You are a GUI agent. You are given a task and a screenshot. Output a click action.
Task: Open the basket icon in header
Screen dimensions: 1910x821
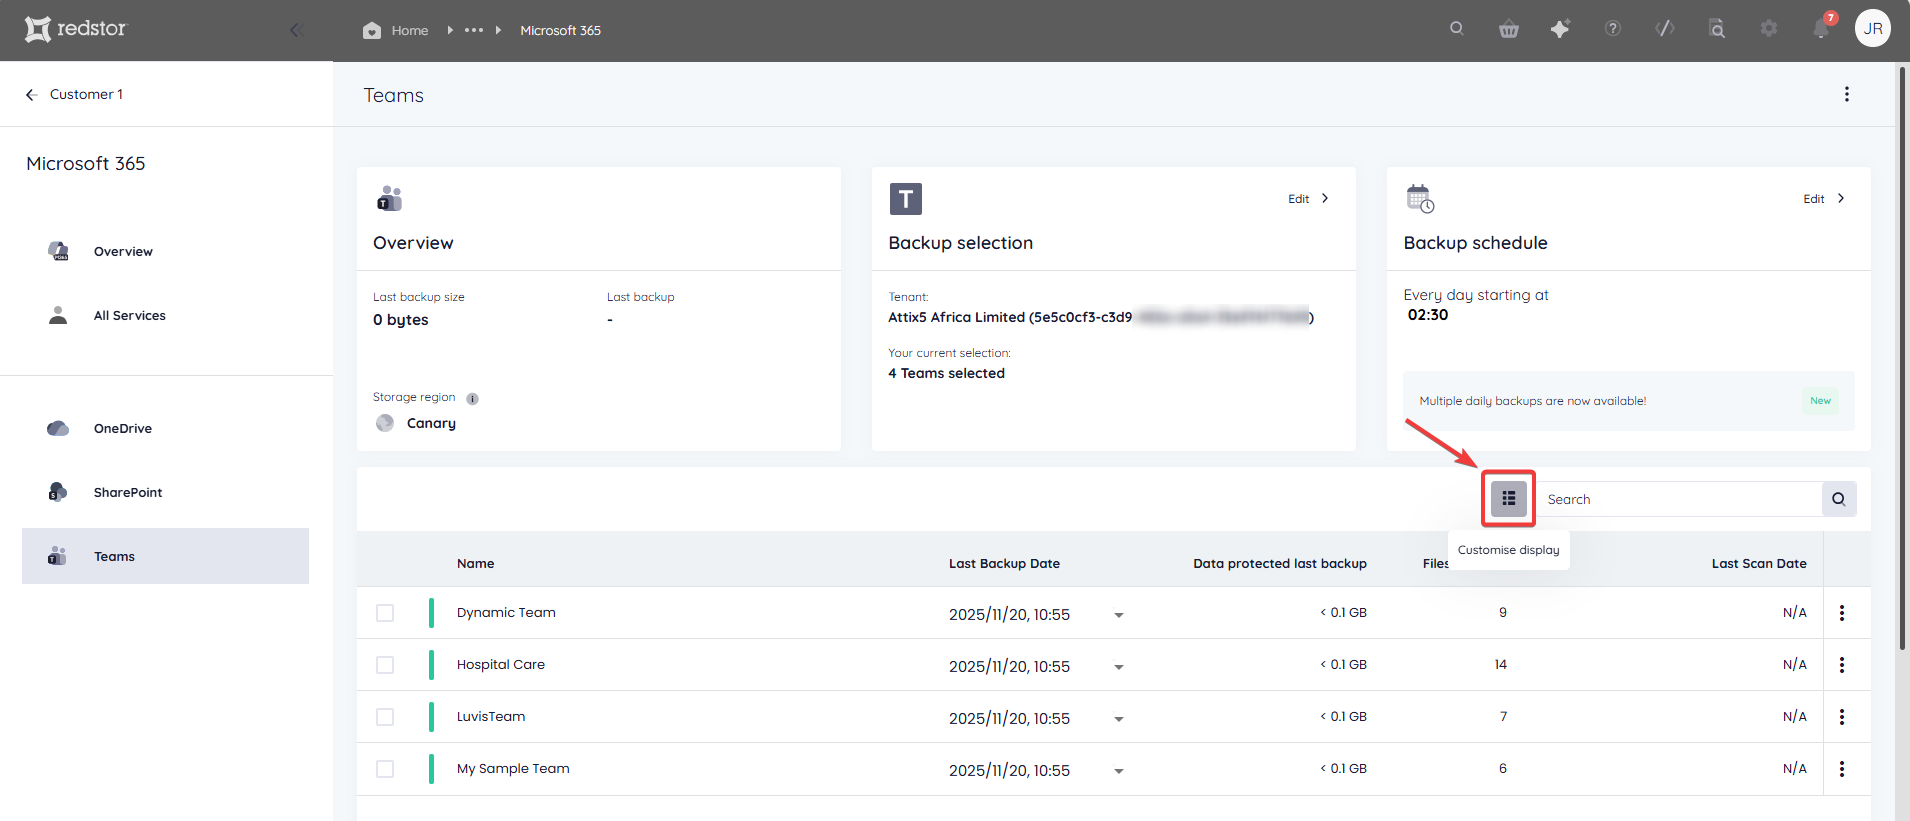1509,29
